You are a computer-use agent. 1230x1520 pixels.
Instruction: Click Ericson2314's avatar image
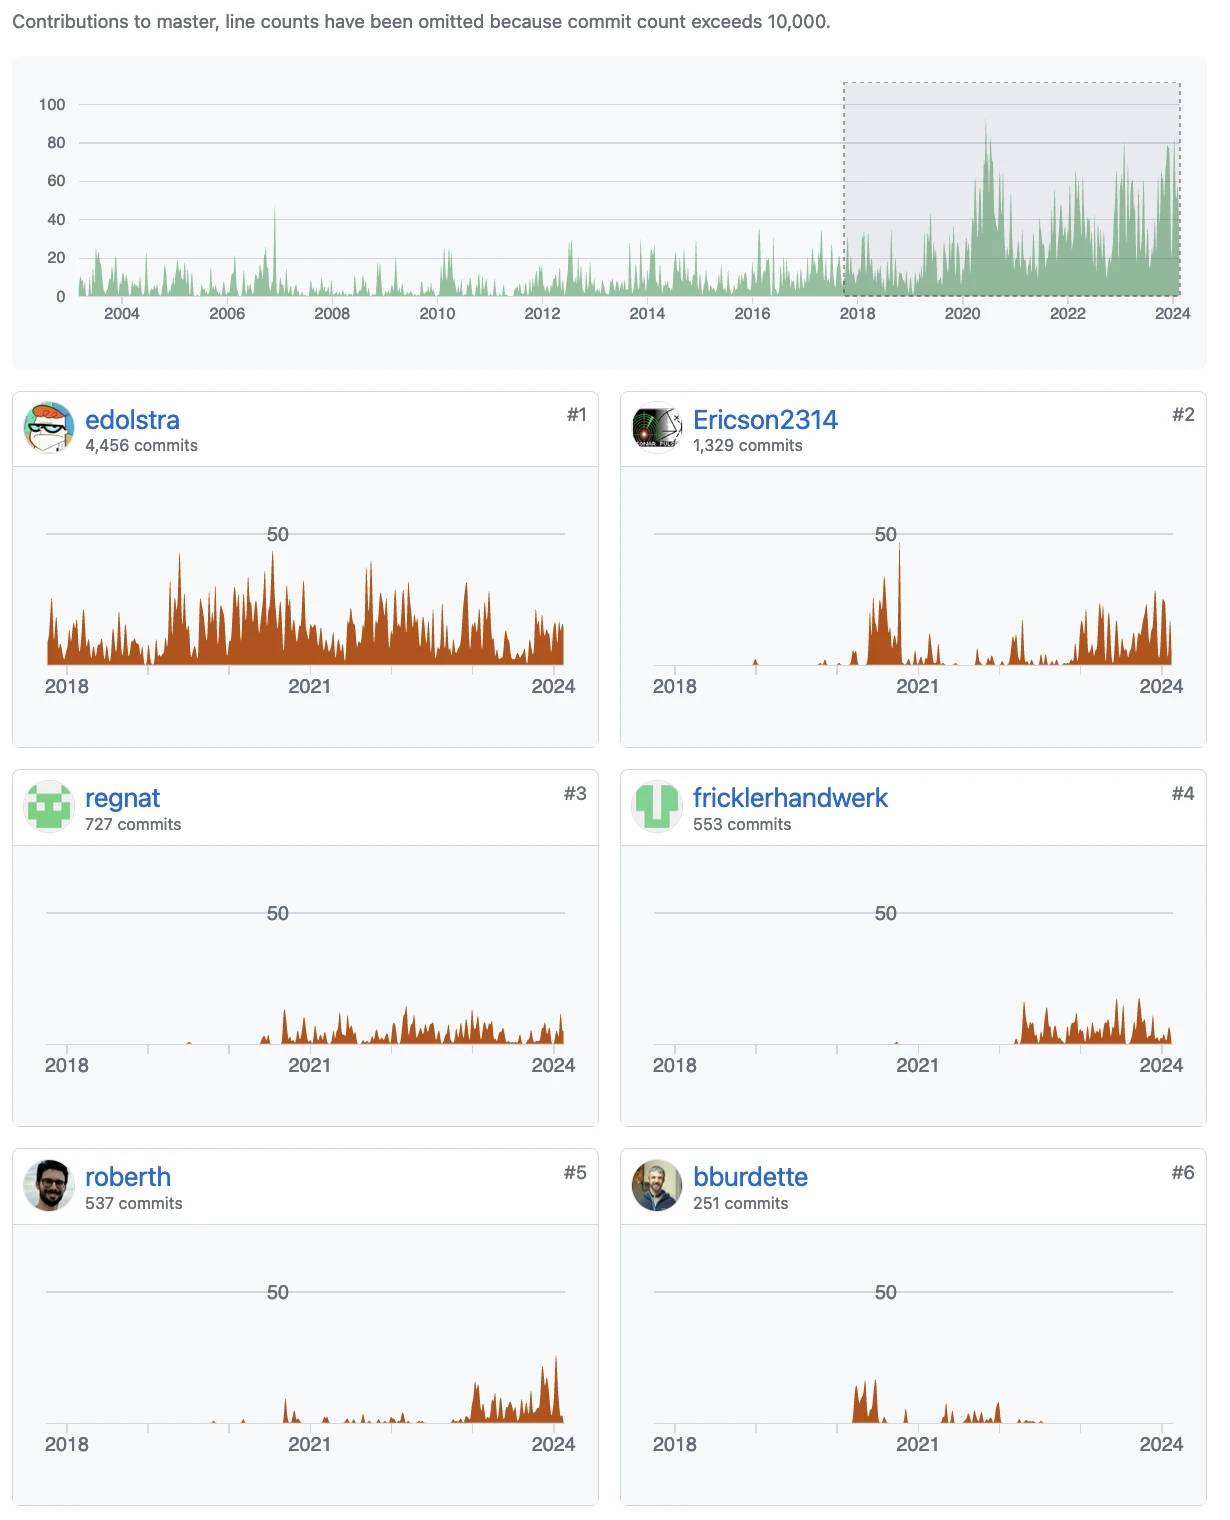tap(657, 428)
